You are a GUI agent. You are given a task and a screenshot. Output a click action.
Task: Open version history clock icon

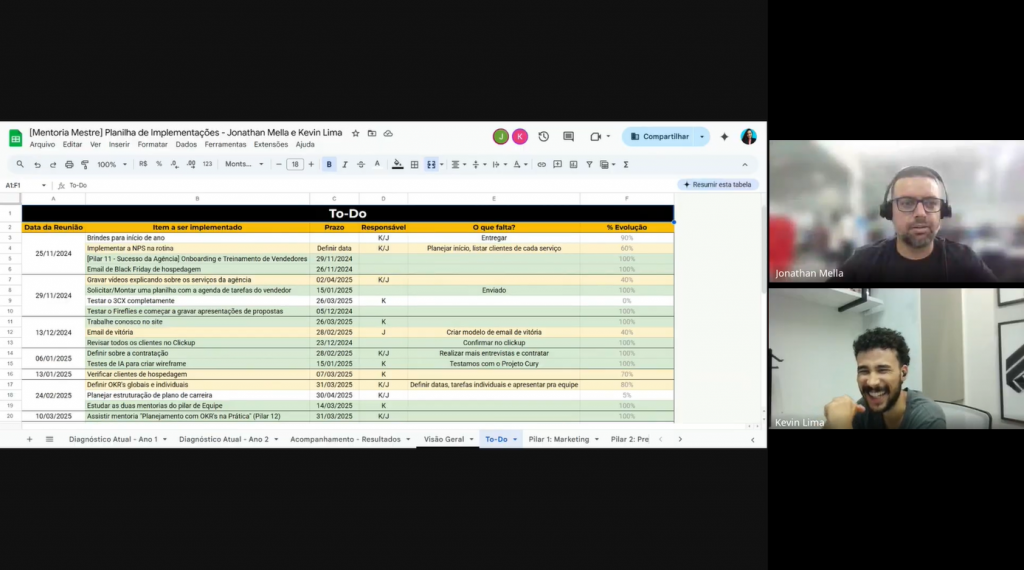(x=543, y=136)
